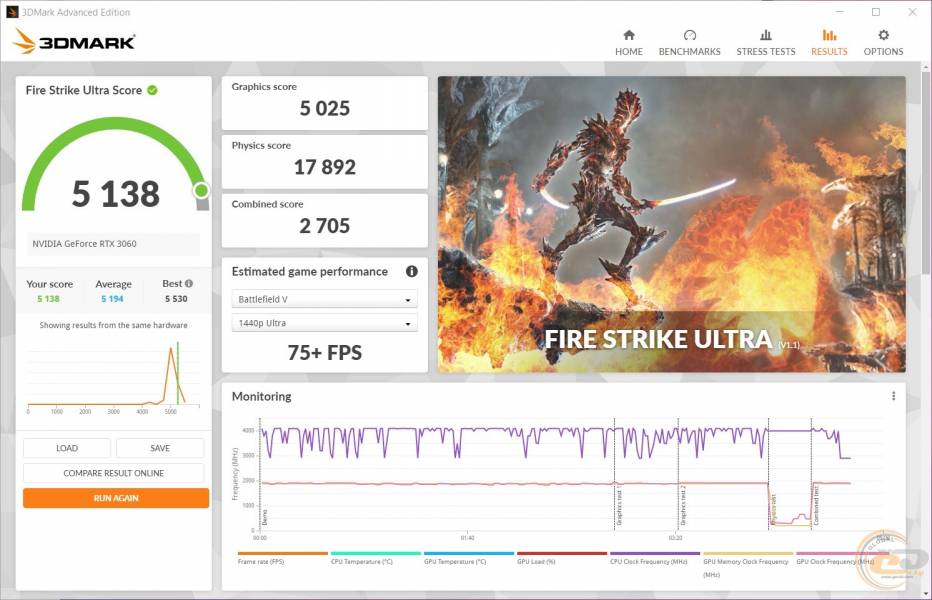Image resolution: width=932 pixels, height=600 pixels.
Task: Click the green validation checkmark icon
Action: 152,90
